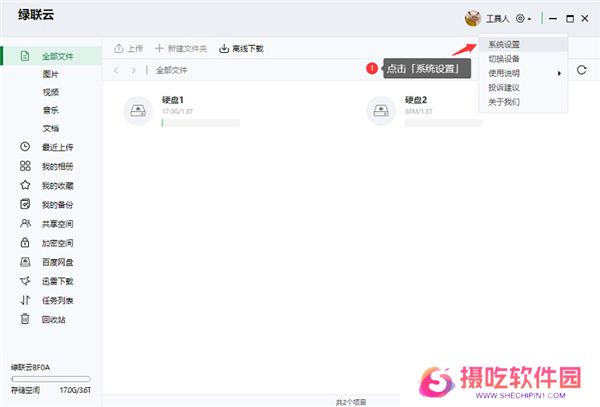Choose 使用说明 in the menu
This screenshot has width=600, height=407.
(523, 73)
